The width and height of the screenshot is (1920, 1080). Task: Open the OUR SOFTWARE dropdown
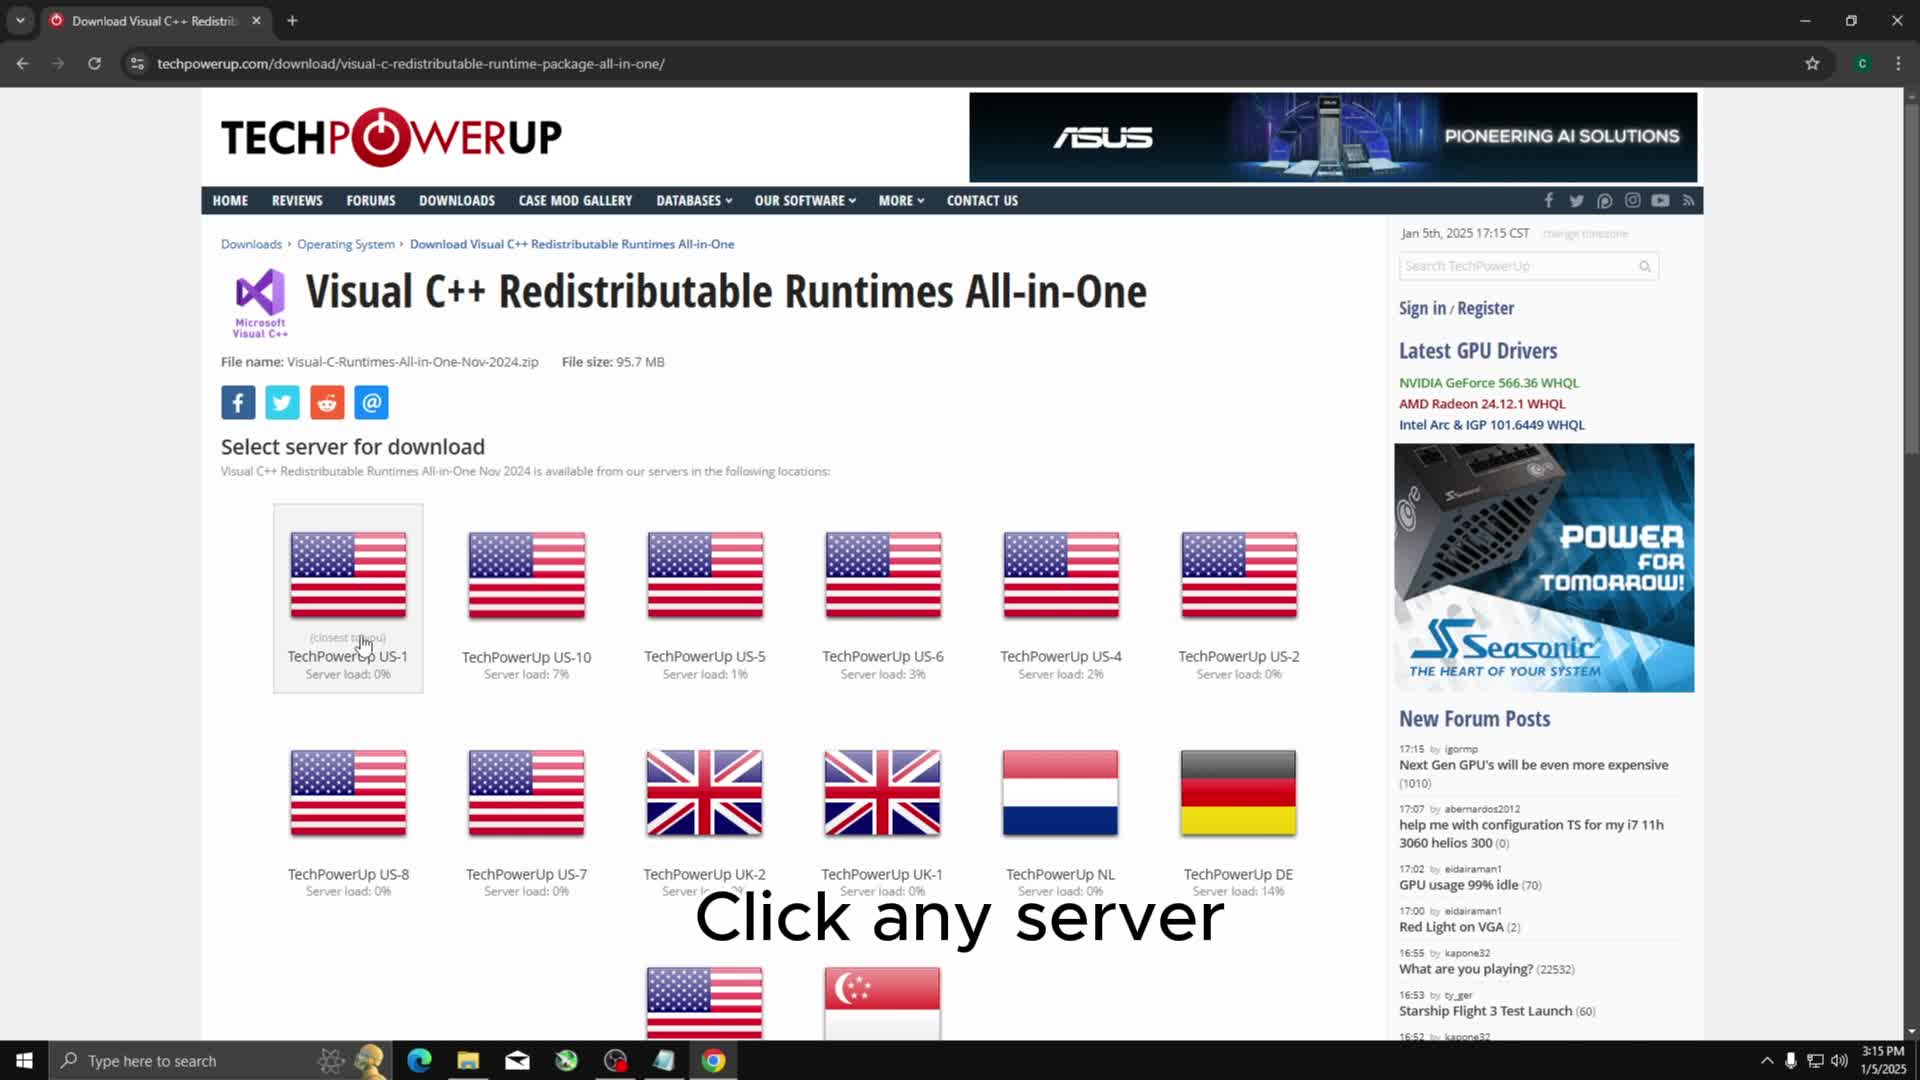(x=804, y=200)
